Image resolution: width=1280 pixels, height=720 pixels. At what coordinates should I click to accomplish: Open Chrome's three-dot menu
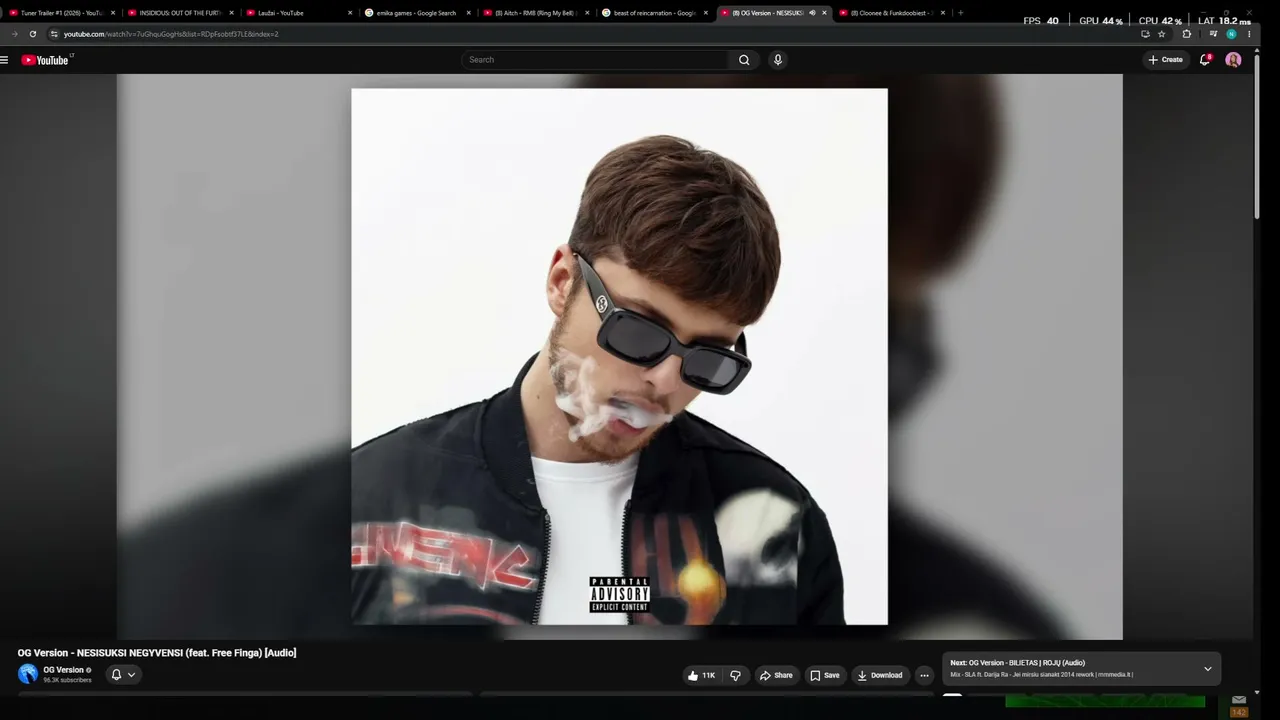point(1249,34)
